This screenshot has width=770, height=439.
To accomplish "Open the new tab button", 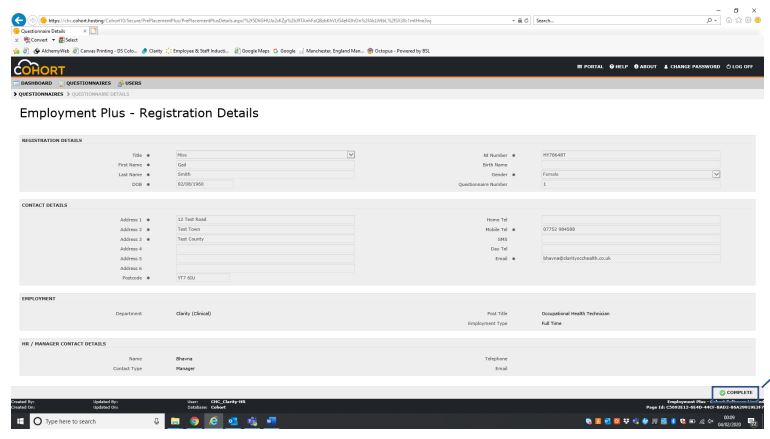I will 93,31.
